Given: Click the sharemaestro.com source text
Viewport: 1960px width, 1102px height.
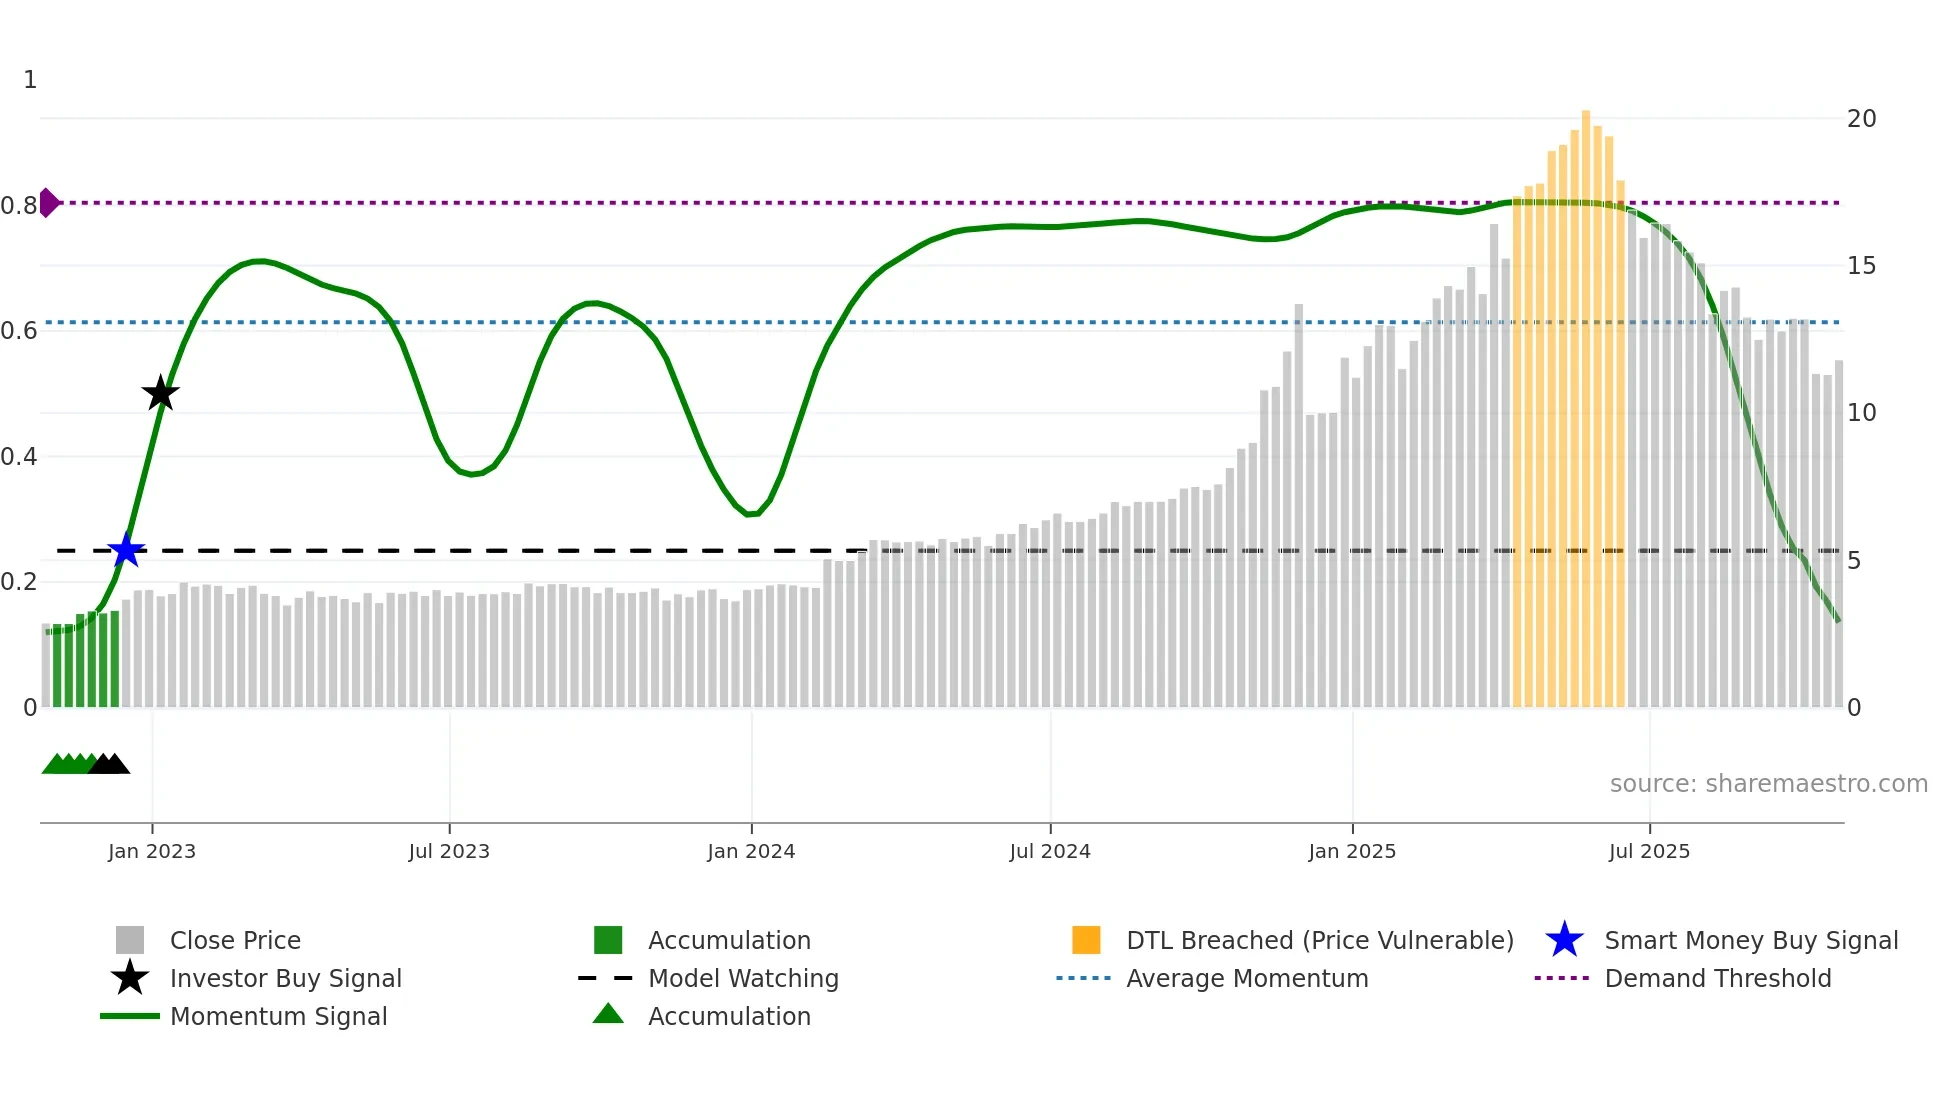Looking at the screenshot, I should tap(1768, 784).
